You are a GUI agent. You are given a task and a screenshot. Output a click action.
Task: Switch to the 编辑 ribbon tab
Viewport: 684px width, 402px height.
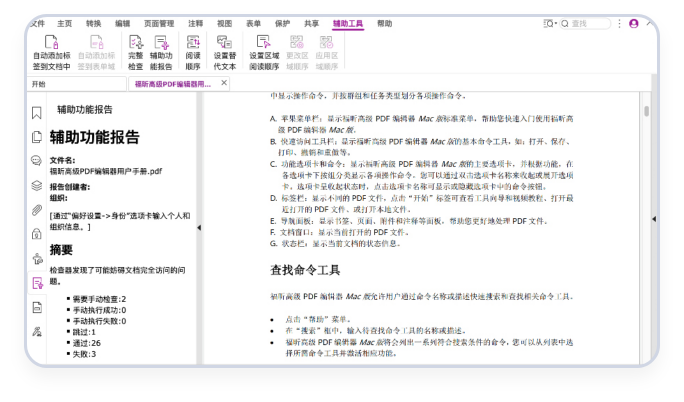pyautogui.click(x=123, y=24)
